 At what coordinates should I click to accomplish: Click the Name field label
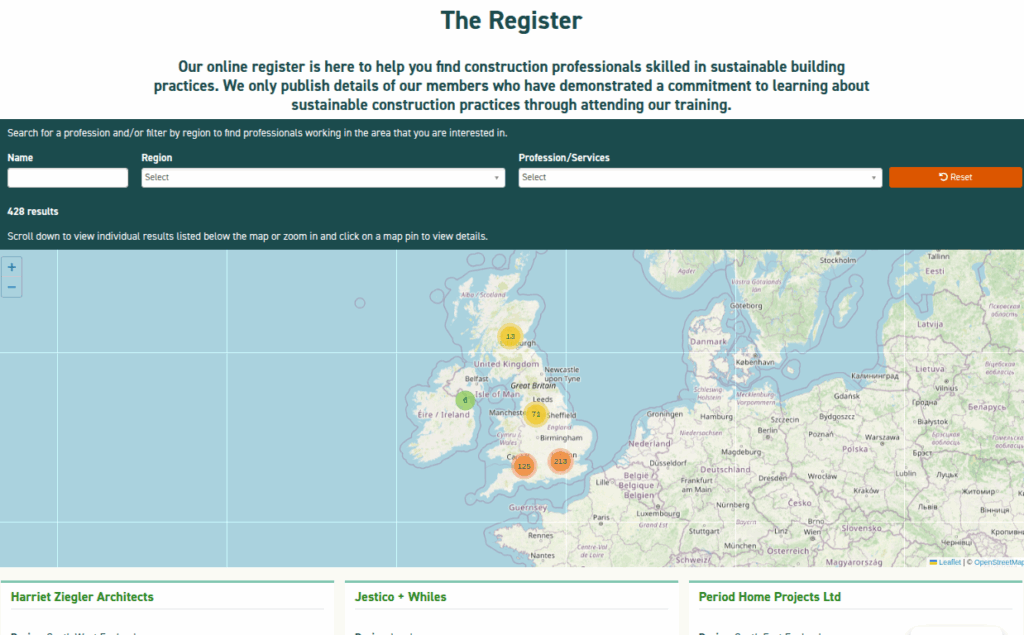pos(20,158)
